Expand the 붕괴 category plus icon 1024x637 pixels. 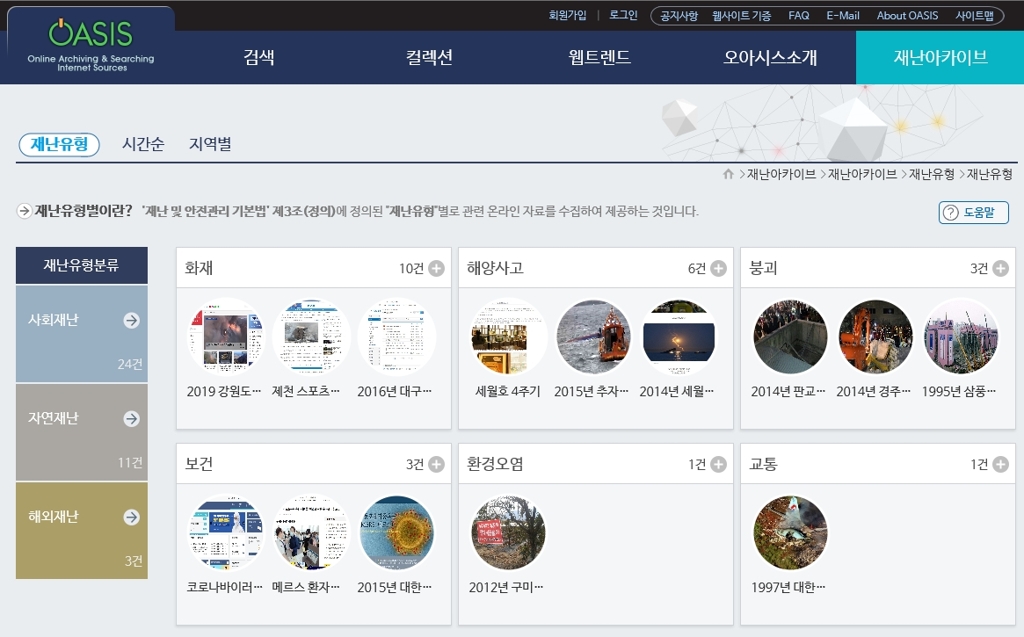[x=1000, y=268]
